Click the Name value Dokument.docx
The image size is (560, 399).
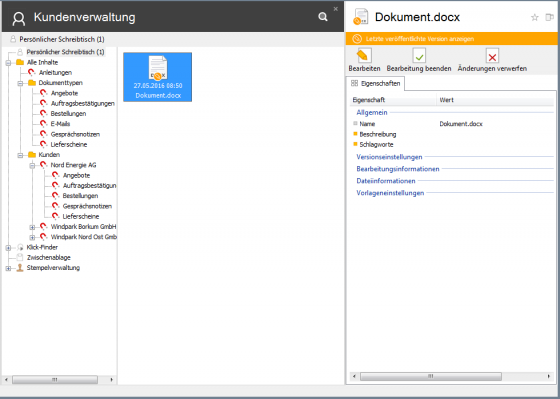click(x=461, y=124)
